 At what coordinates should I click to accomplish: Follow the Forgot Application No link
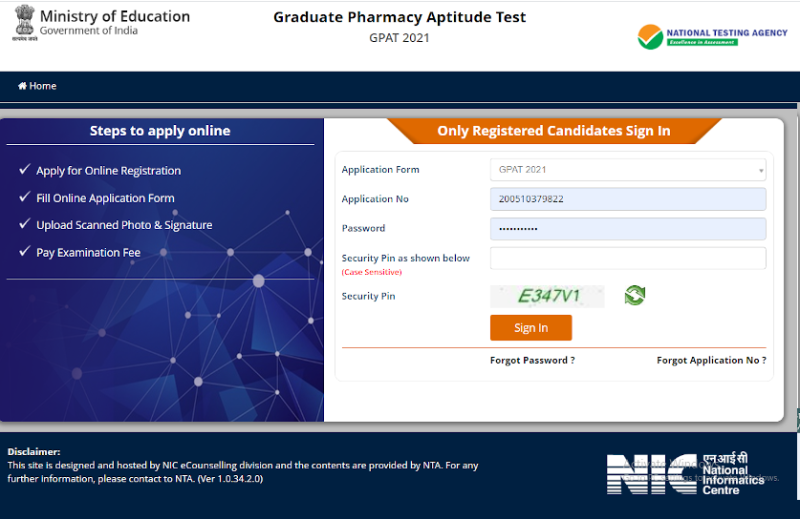click(x=711, y=360)
